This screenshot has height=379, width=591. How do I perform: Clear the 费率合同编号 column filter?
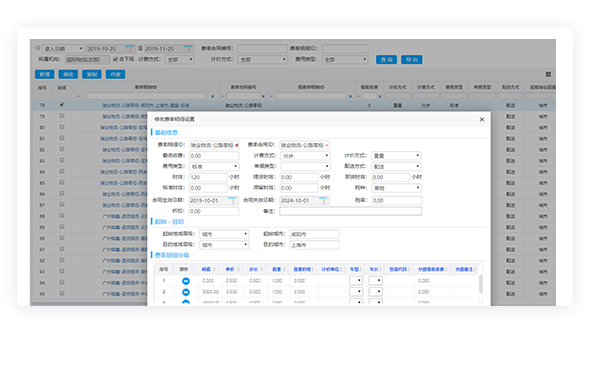[x=263, y=96]
